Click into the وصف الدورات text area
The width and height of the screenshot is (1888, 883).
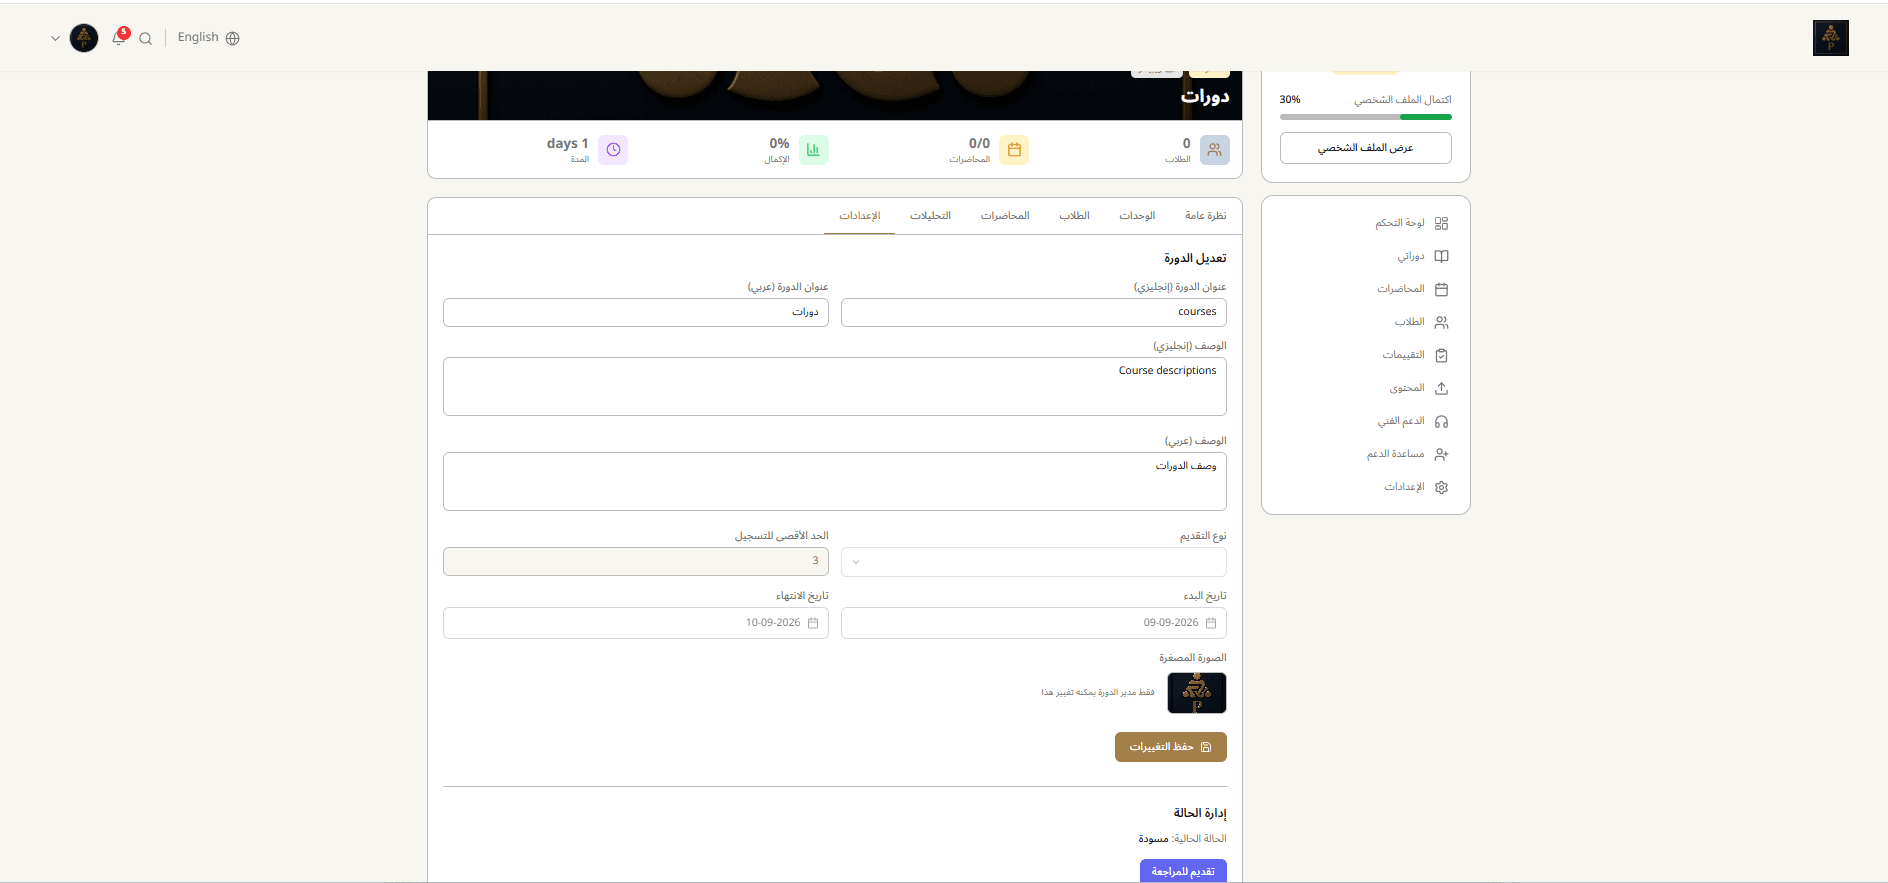coord(835,482)
